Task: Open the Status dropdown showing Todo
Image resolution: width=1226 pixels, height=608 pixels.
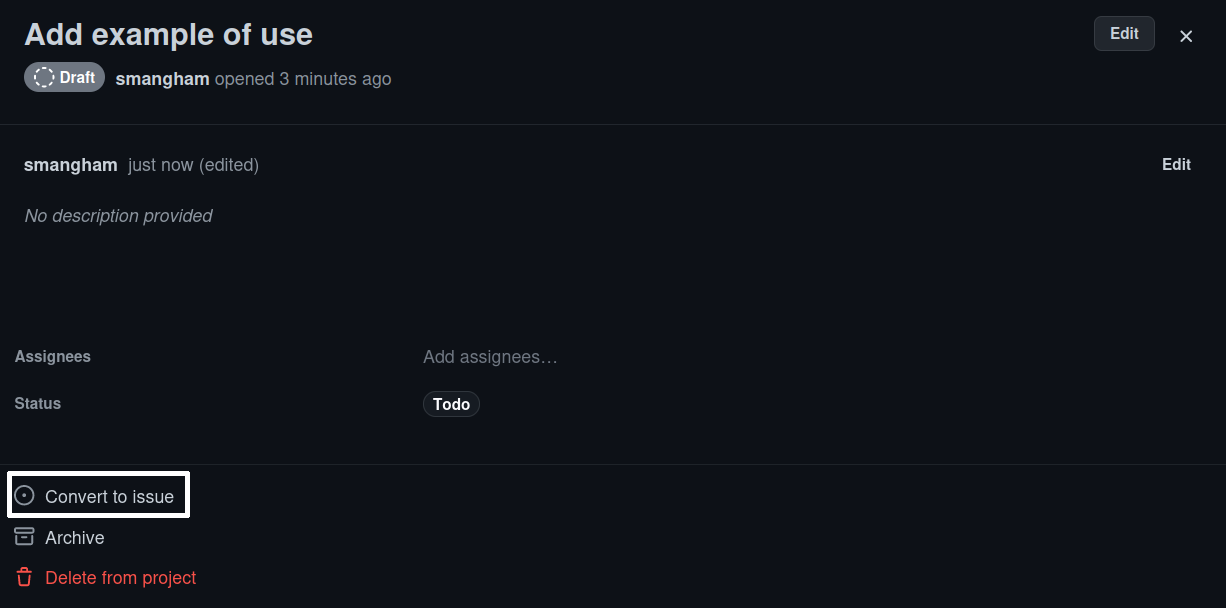Action: click(451, 404)
